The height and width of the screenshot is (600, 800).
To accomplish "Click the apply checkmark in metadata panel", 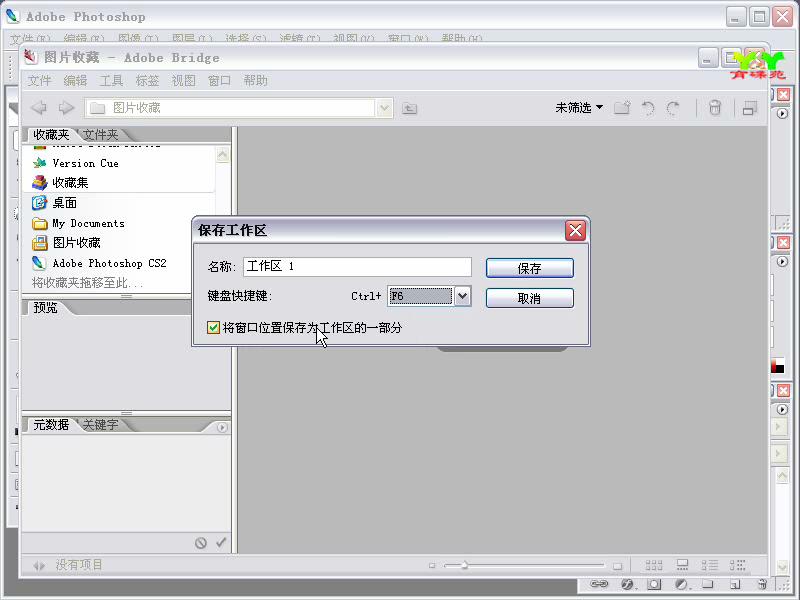I will [x=221, y=542].
